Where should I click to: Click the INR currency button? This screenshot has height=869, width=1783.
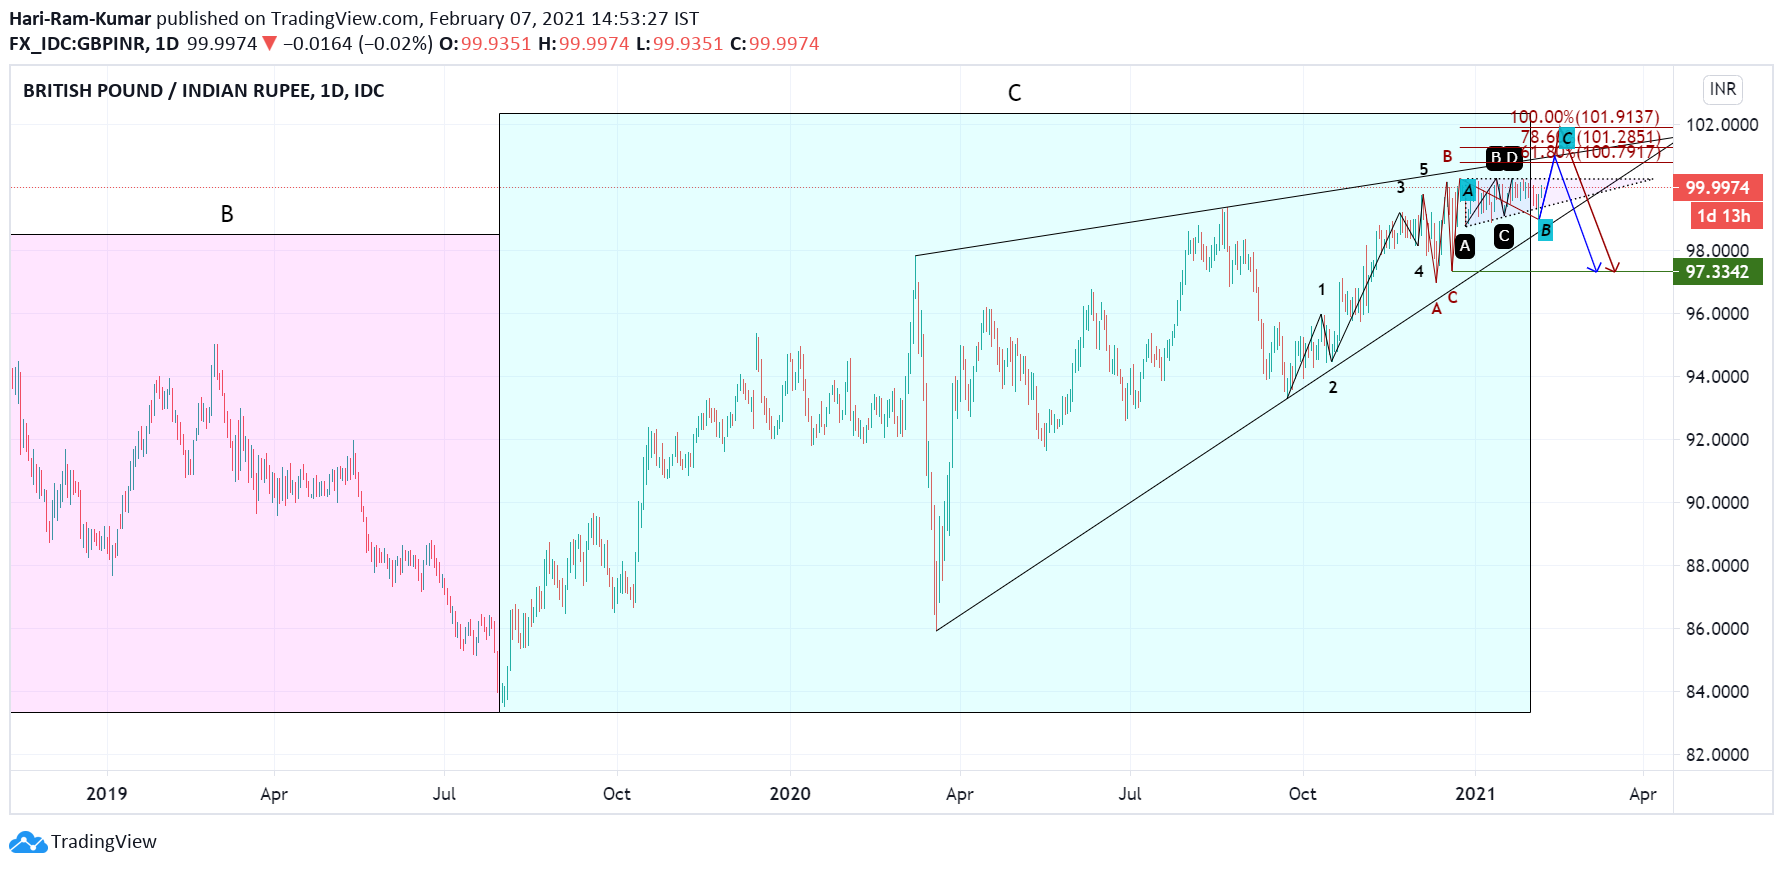pos(1723,89)
